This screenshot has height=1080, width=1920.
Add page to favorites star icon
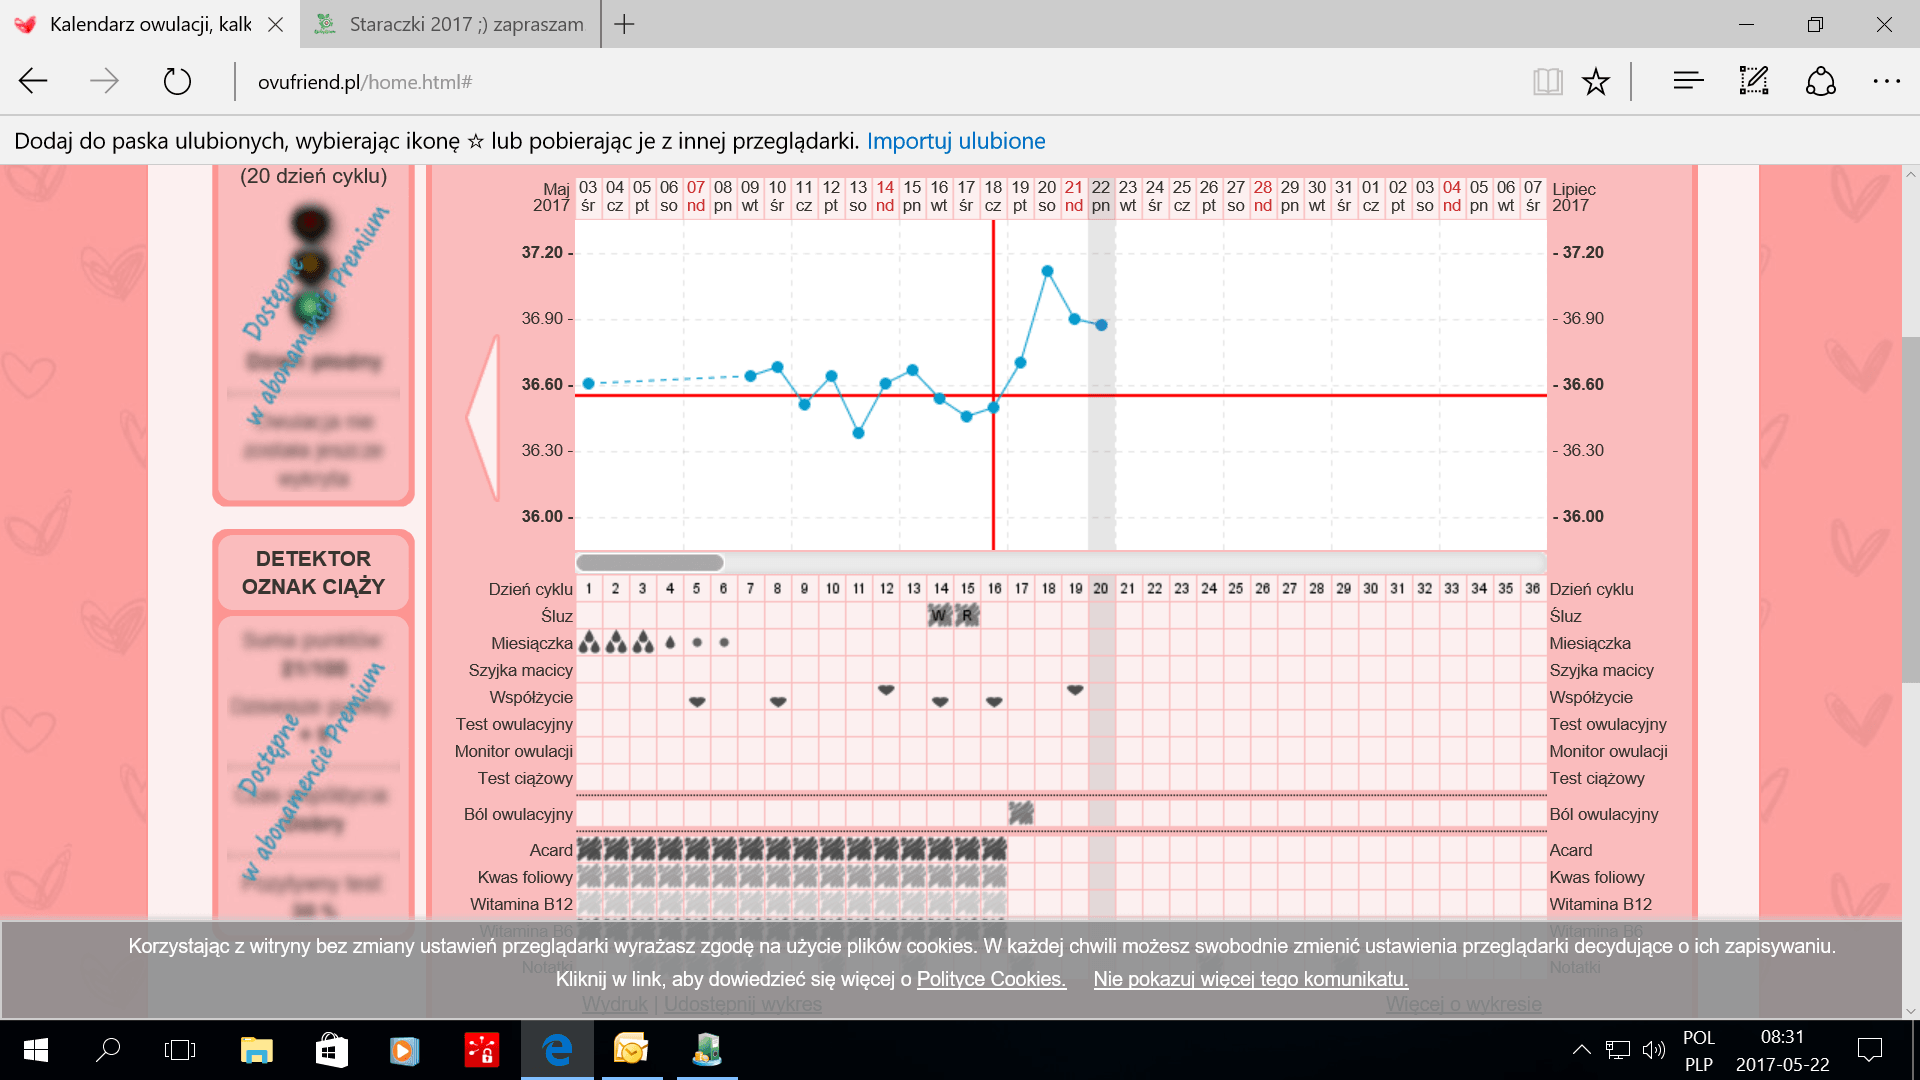(x=1596, y=81)
